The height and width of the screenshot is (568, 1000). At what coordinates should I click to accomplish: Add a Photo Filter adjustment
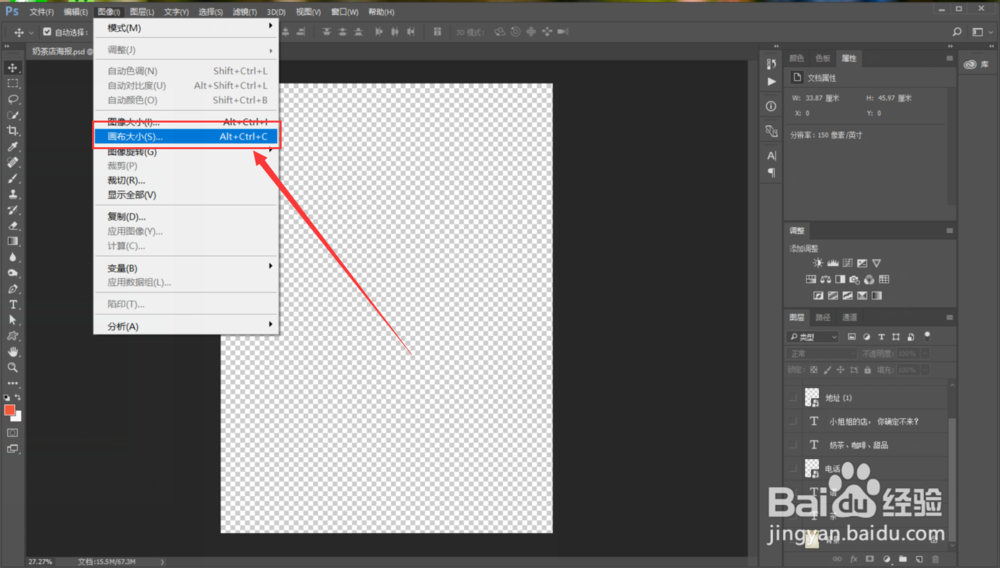[x=855, y=279]
